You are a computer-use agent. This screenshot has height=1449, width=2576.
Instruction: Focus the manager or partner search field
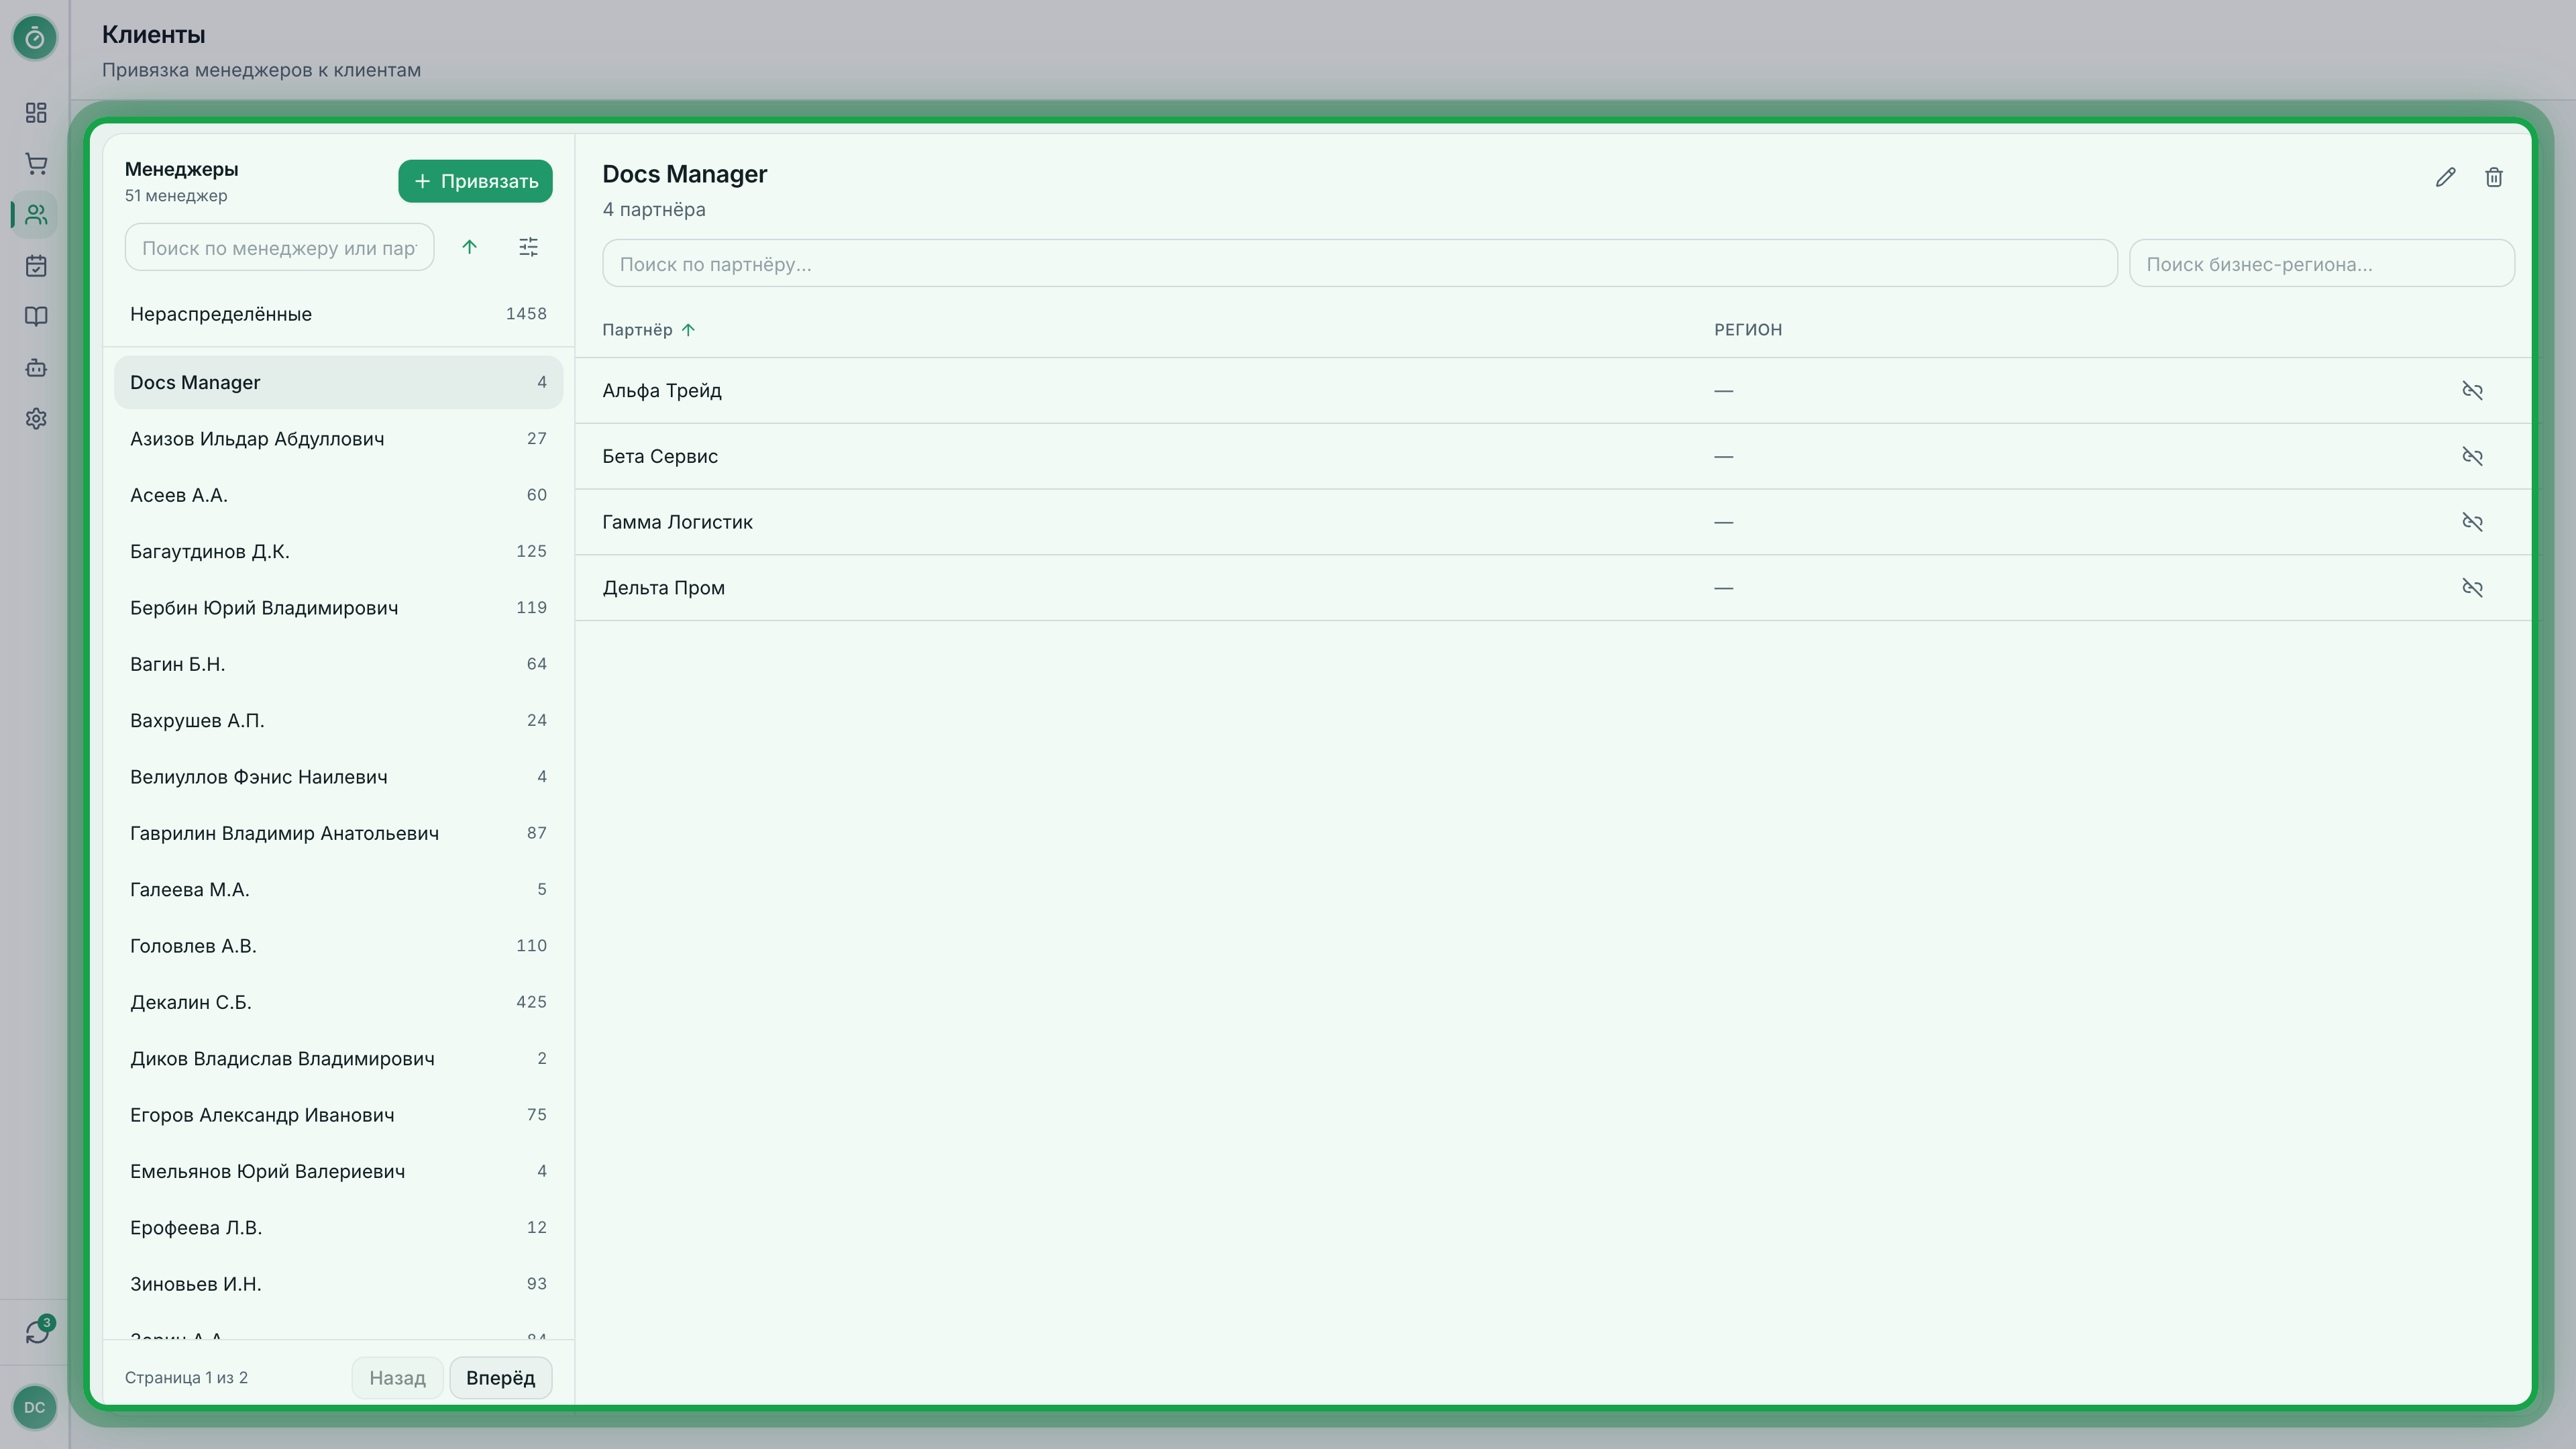279,247
